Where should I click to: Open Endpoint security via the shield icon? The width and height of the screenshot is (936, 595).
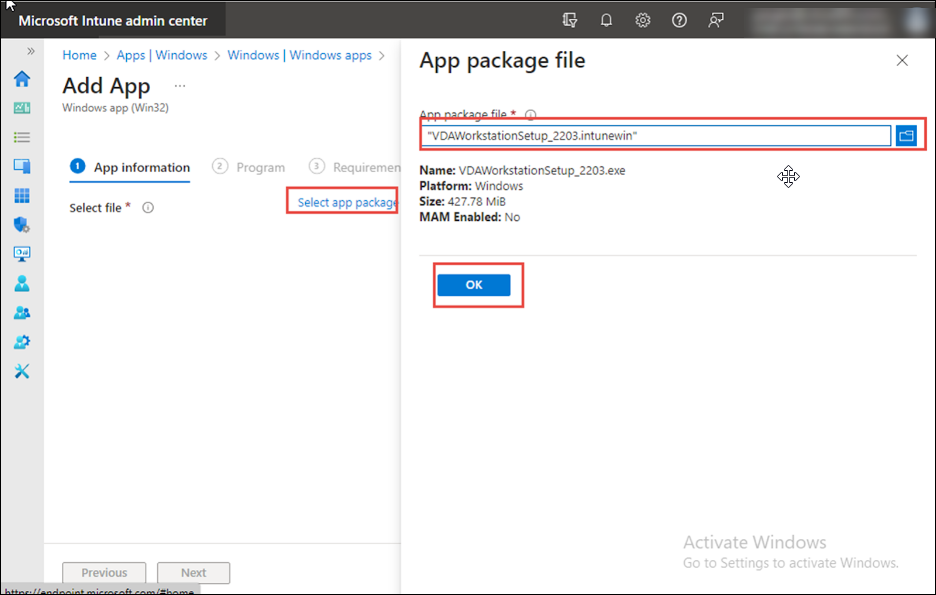click(22, 225)
